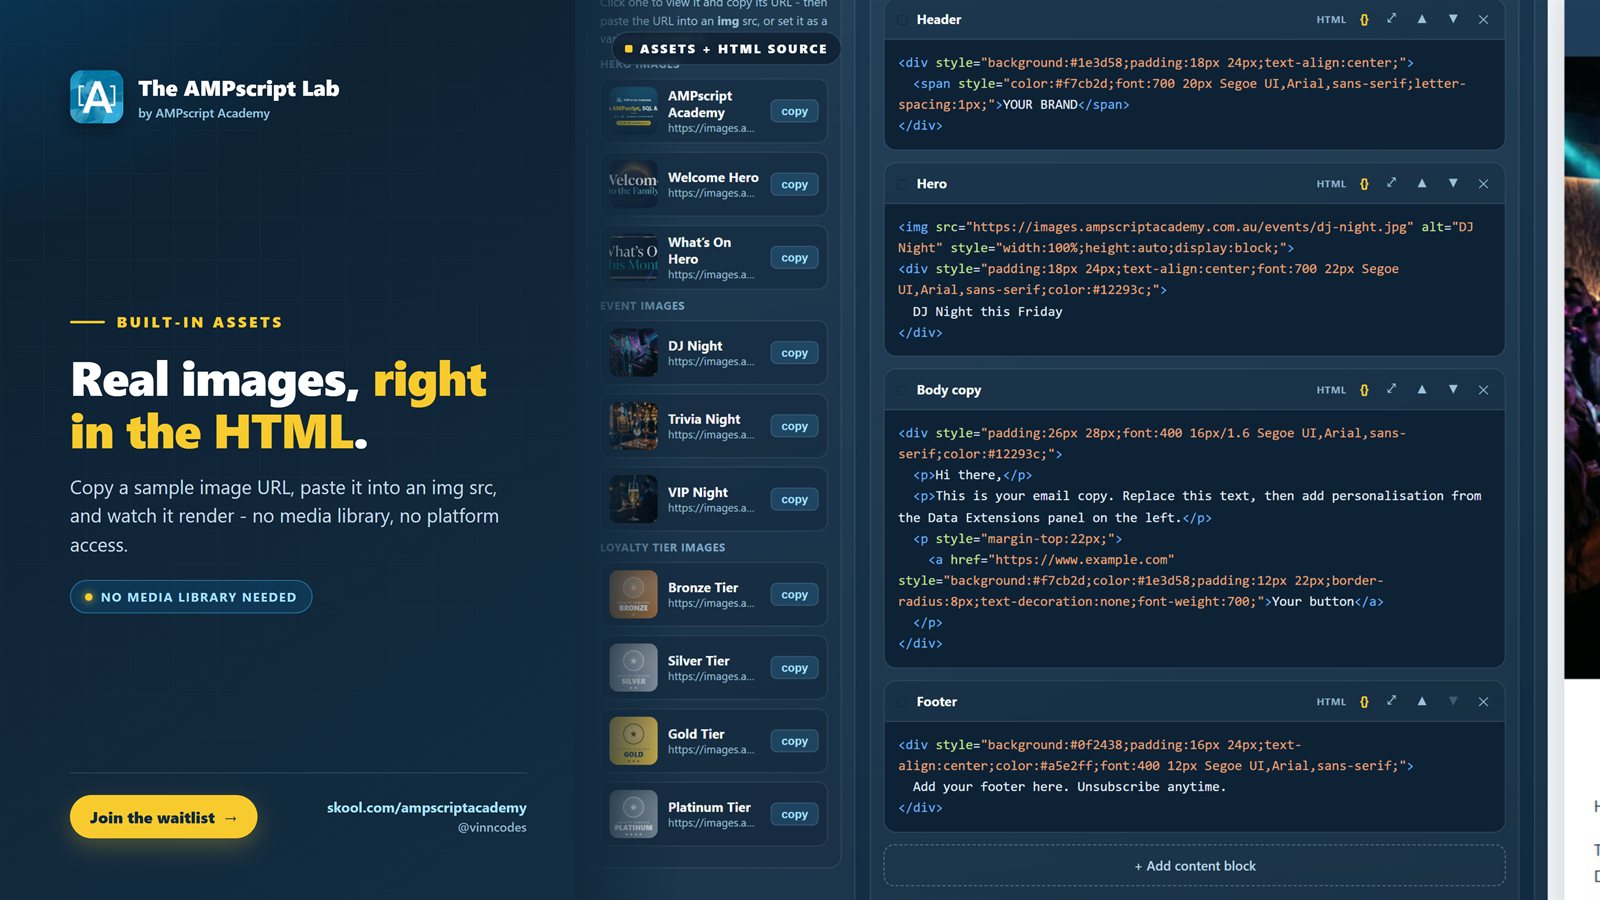This screenshot has width=1600, height=900.
Task: Expand the Hero block editor
Action: 1391,183
